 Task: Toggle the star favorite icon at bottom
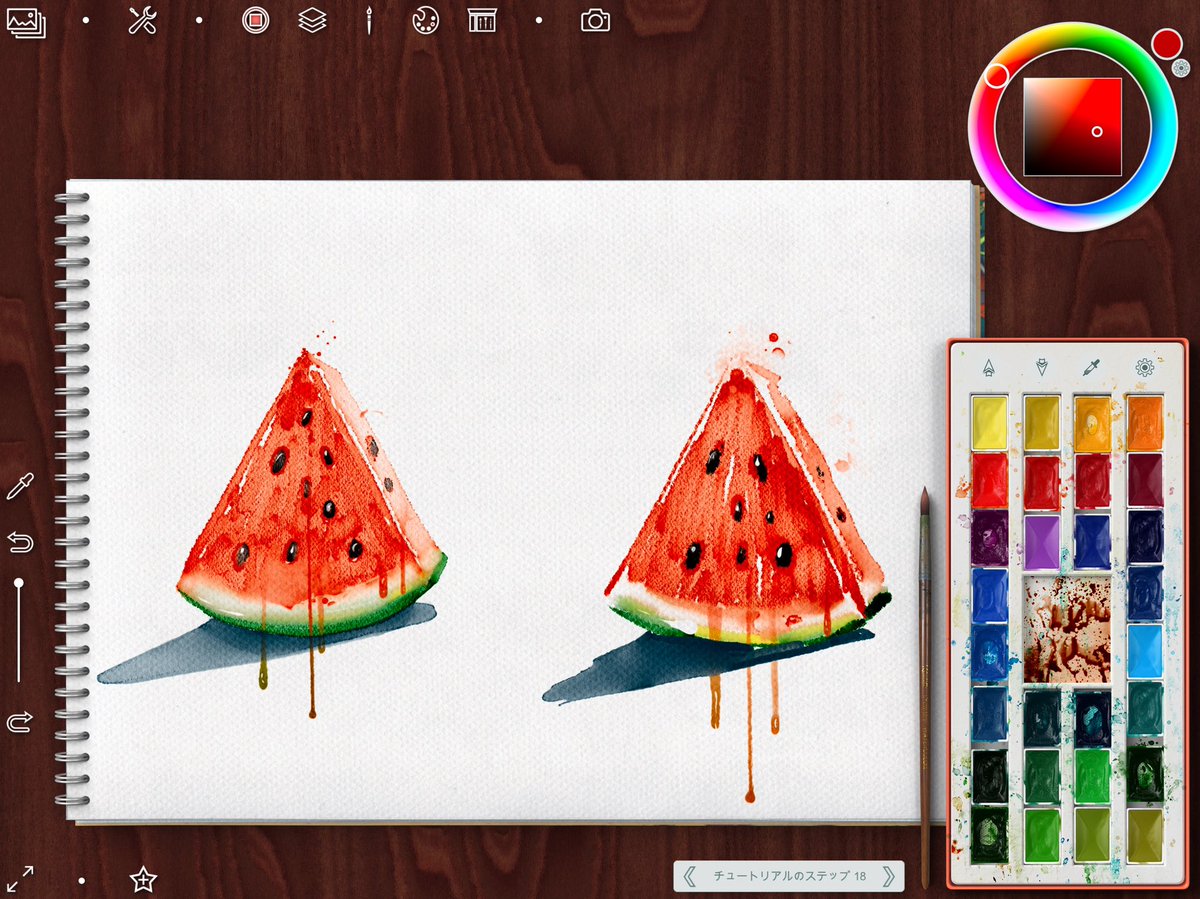[x=143, y=880]
